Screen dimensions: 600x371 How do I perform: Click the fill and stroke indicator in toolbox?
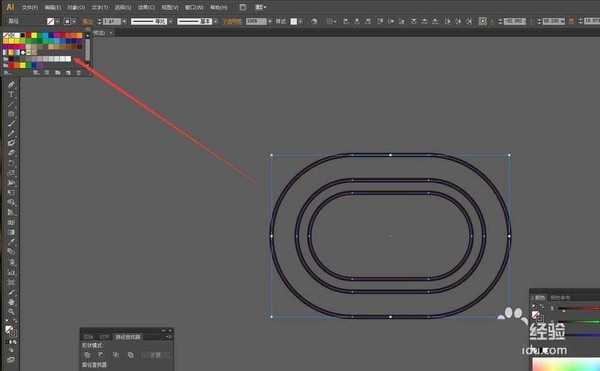(10, 331)
